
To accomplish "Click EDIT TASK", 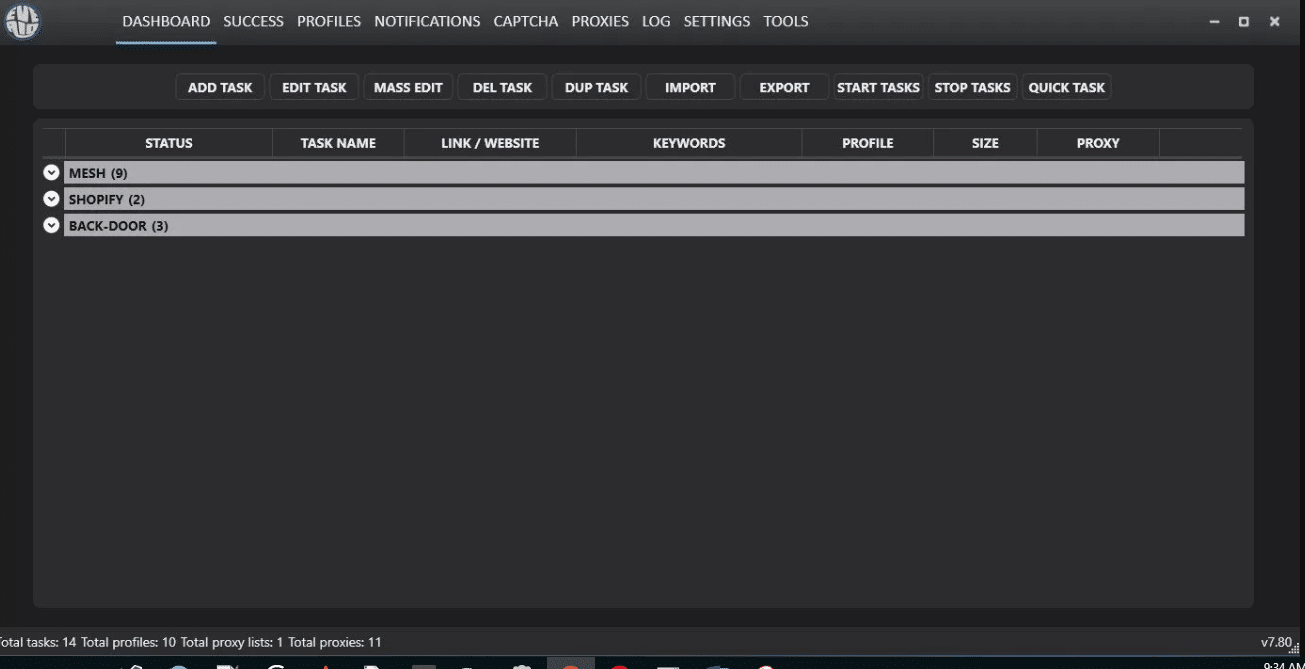I will click(x=314, y=87).
